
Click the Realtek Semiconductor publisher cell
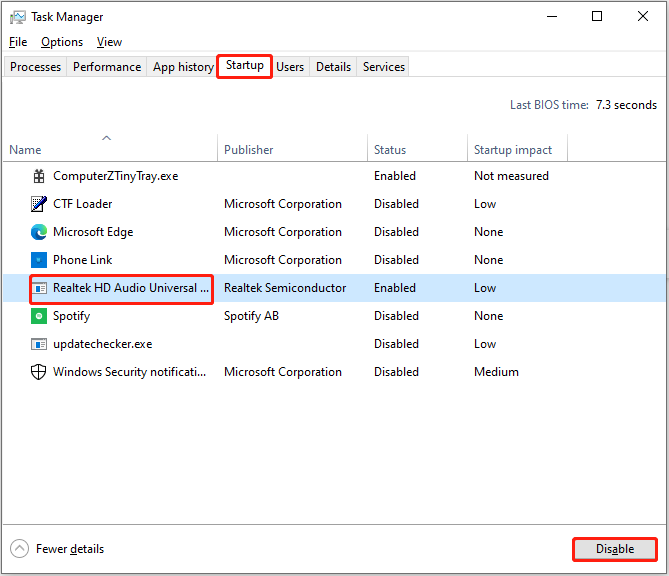point(285,288)
